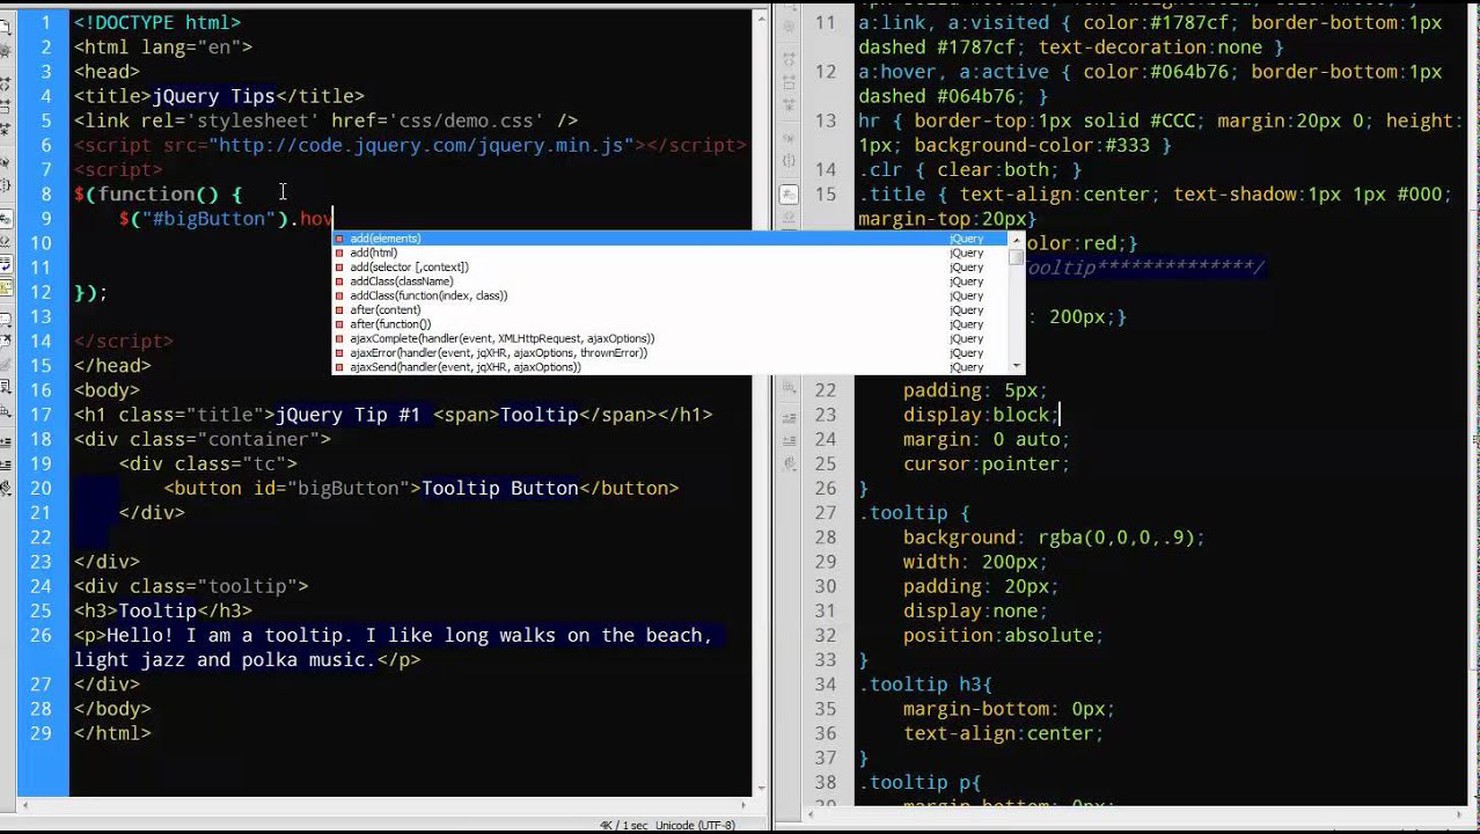Image resolution: width=1480 pixels, height=834 pixels.
Task: Click left pane horizontal scroll-left arrow
Action: point(25,805)
